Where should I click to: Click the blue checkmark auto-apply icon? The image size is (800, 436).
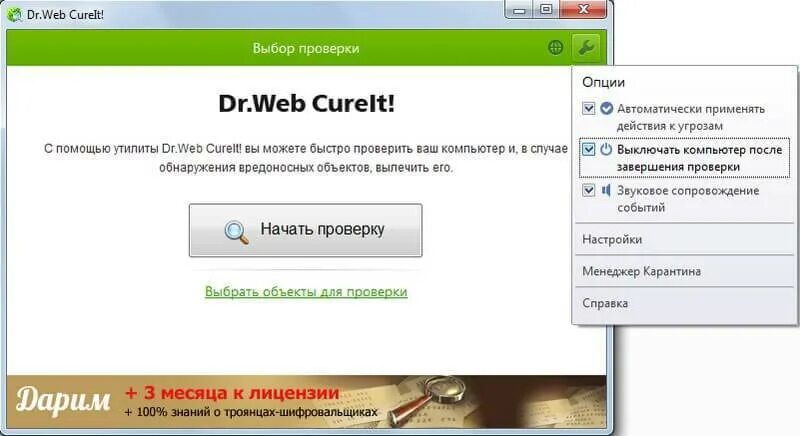tap(606, 109)
